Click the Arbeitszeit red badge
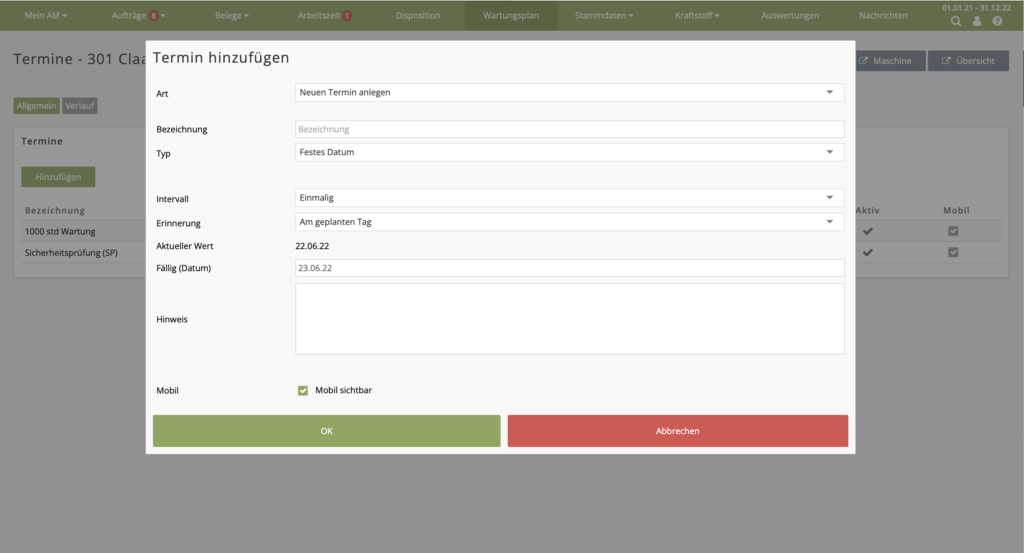 coord(347,16)
